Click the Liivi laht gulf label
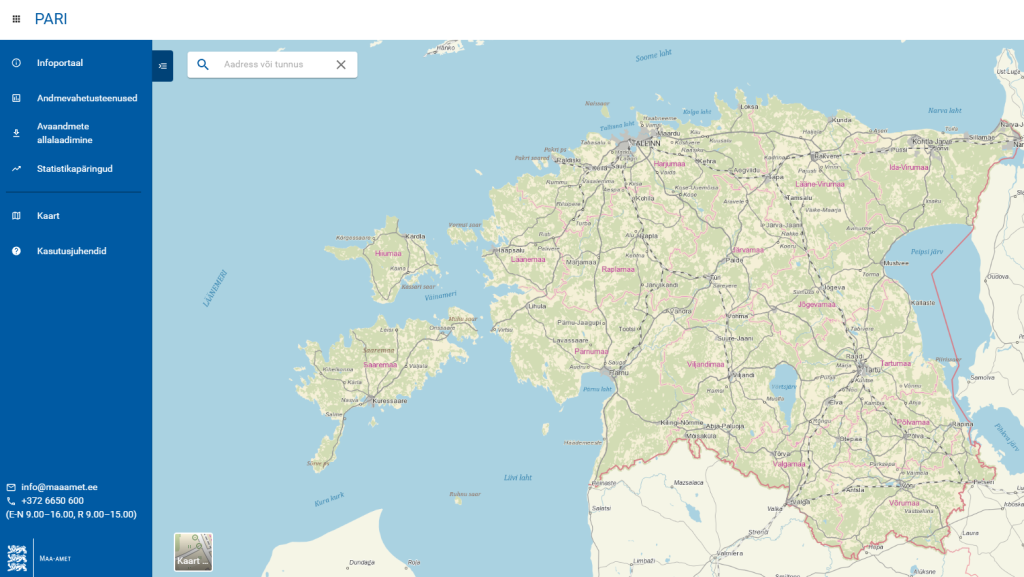Screen dimensions: 1024x577 coord(518,478)
